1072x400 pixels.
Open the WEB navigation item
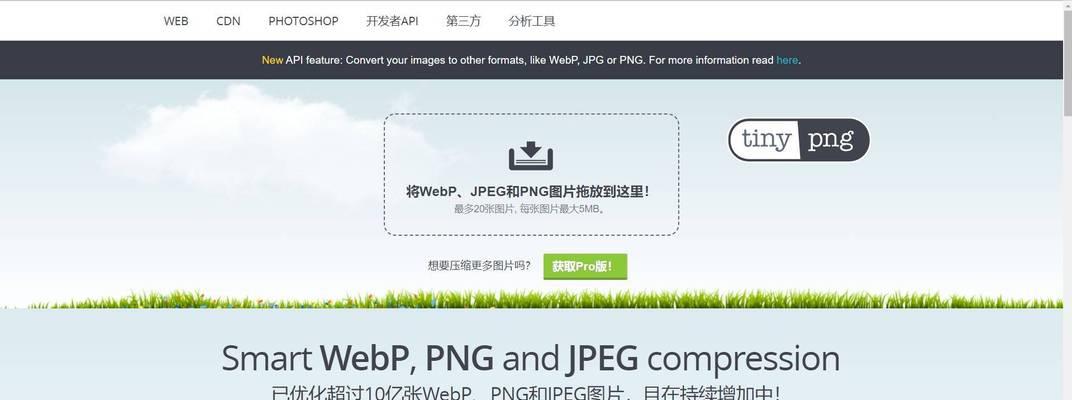coord(176,21)
